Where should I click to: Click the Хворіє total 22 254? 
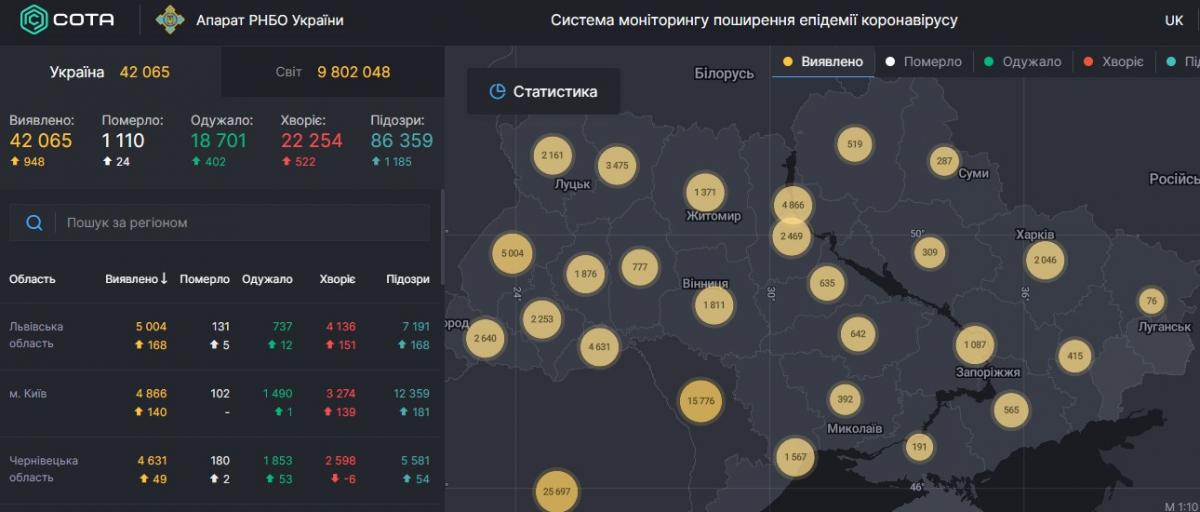312,141
